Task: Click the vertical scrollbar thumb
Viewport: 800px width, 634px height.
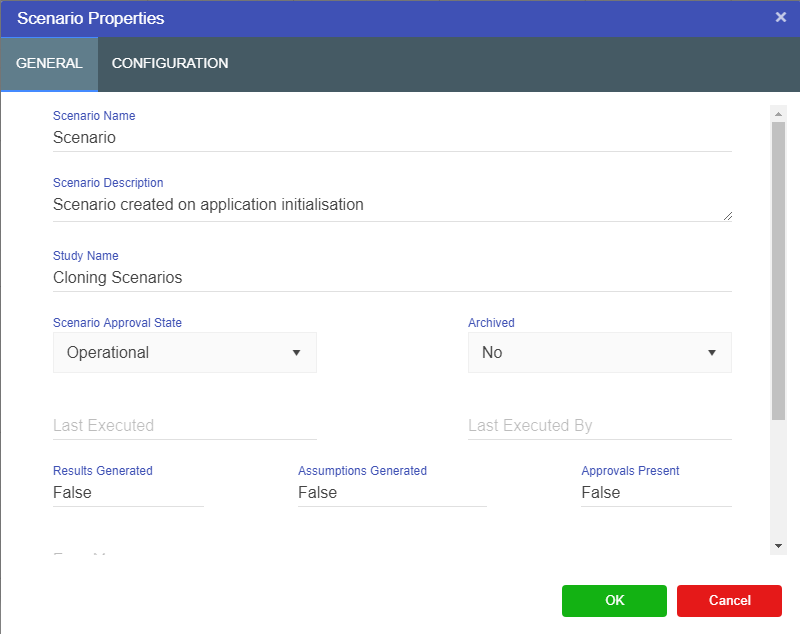Action: [x=778, y=270]
